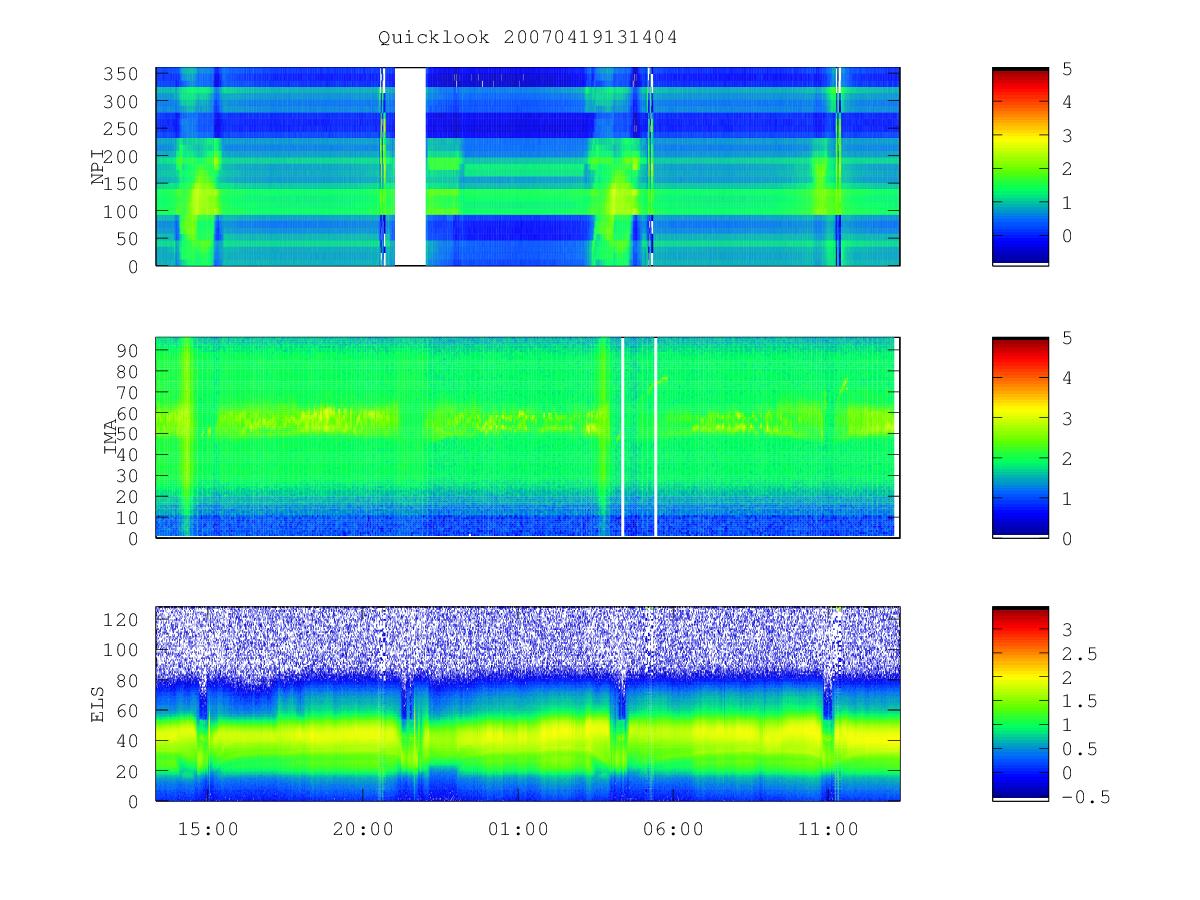Click the plot title Quicklook 20070419131404
1200x900 pixels.
(528, 38)
